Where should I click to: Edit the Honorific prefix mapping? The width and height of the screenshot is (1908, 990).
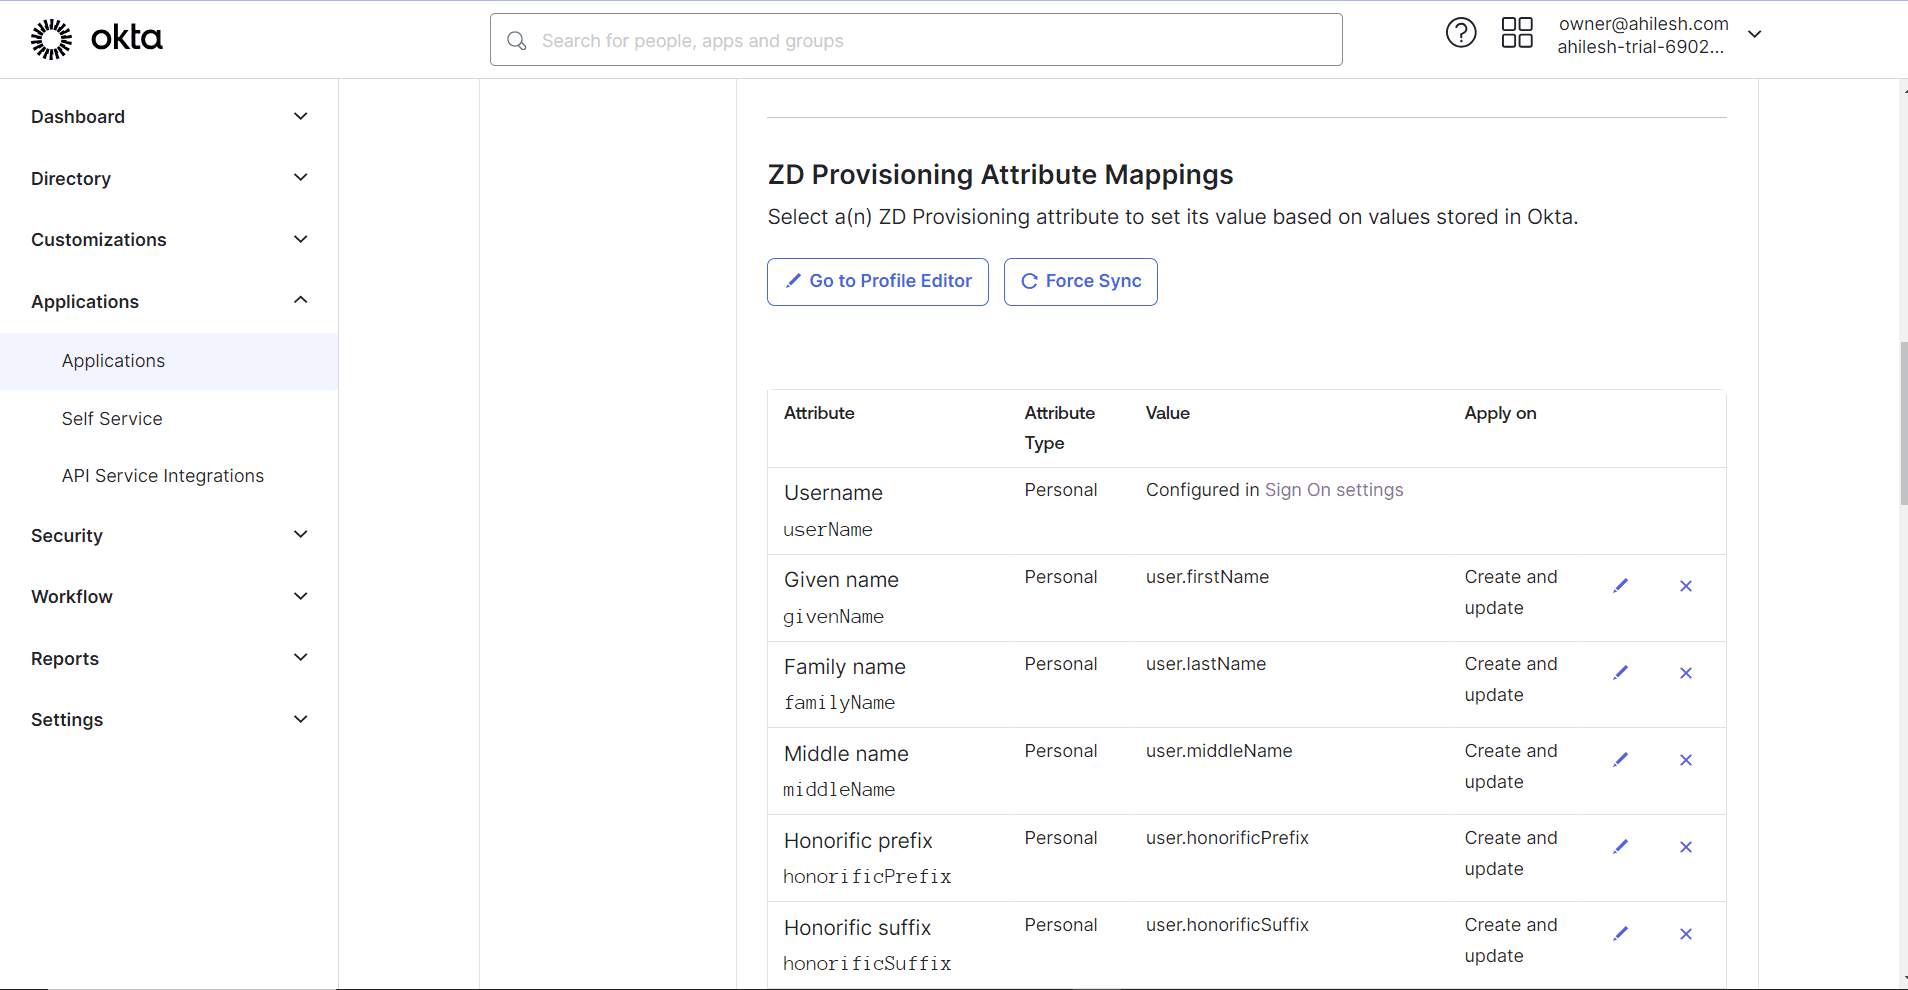pos(1620,847)
